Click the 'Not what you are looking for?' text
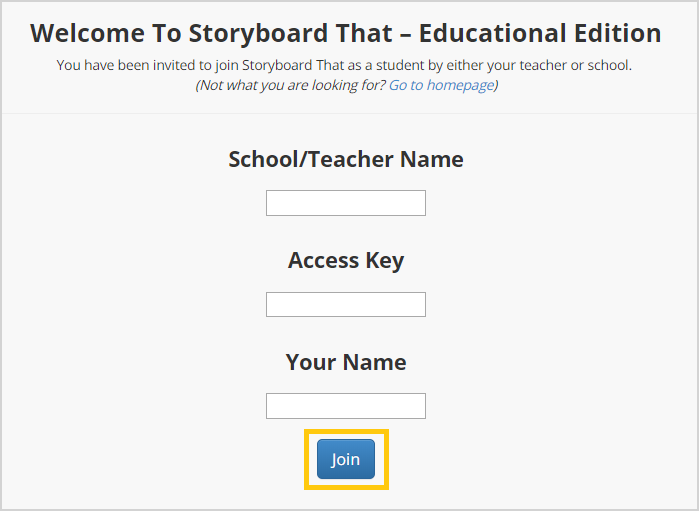 pyautogui.click(x=291, y=85)
